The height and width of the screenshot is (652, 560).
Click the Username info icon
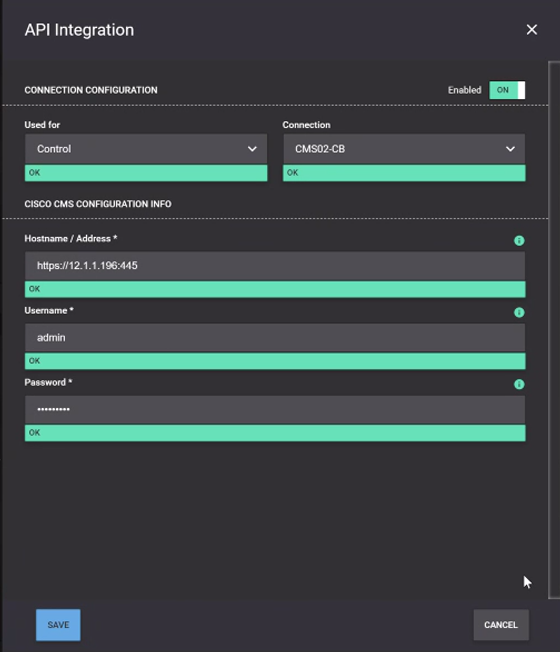(x=519, y=312)
